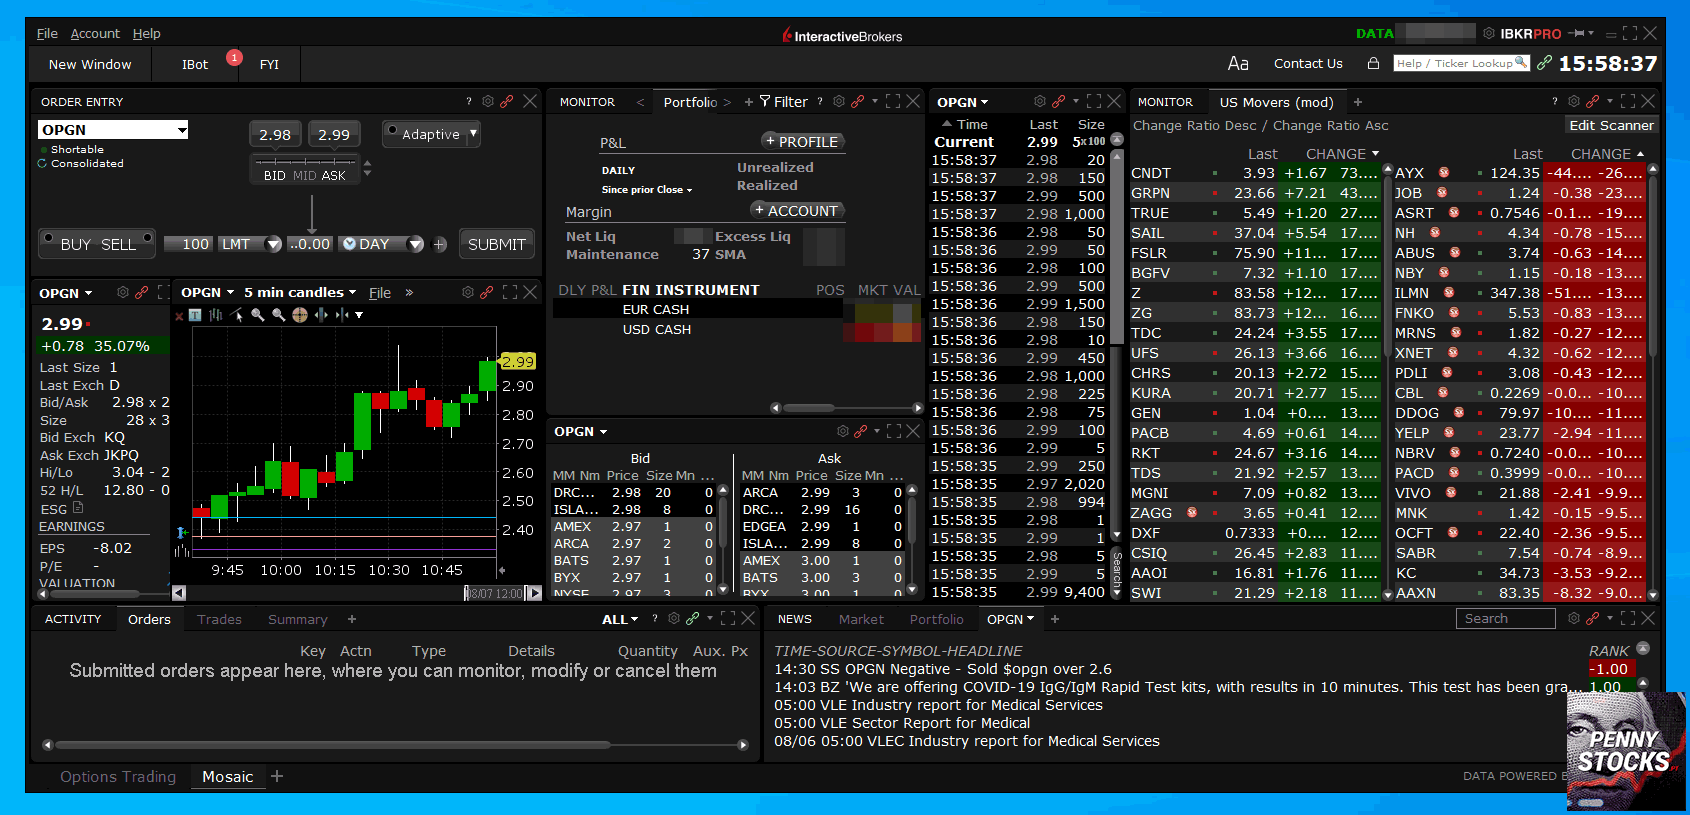Click the Filter funnel in Portfolio monitor

(765, 101)
